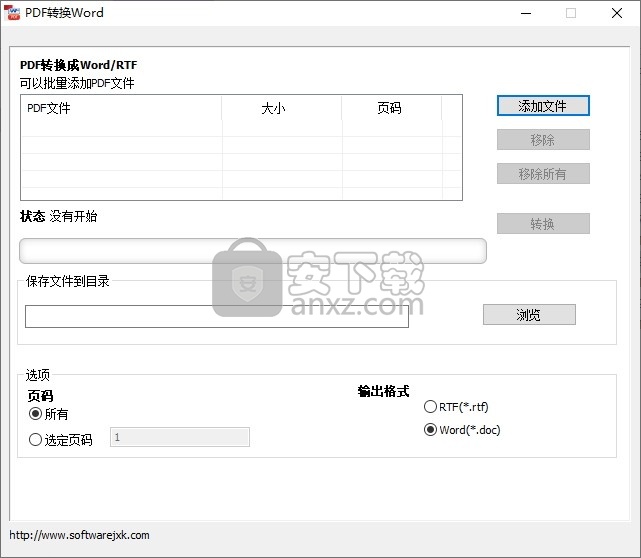The height and width of the screenshot is (558, 641).
Task: Minimize the PDF转换Word window
Action: point(526,13)
